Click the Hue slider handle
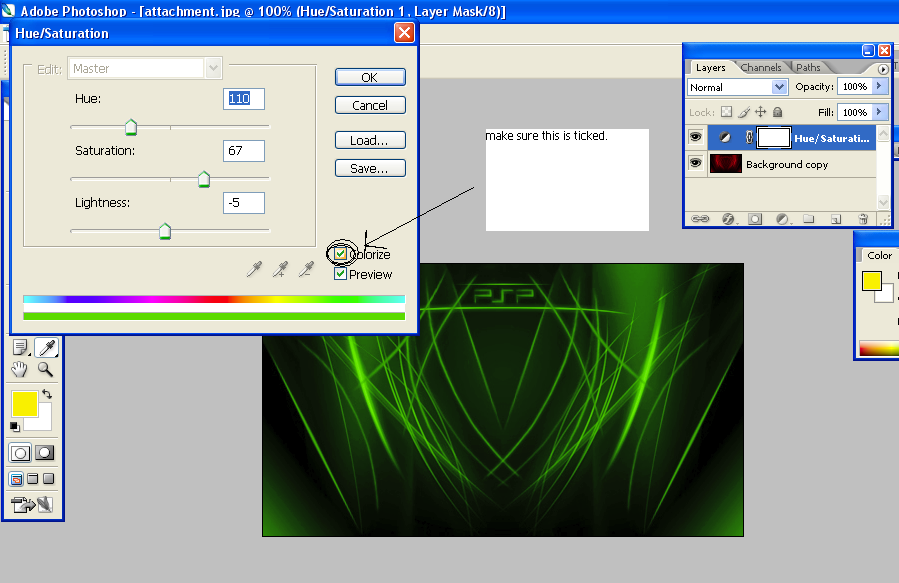 tap(131, 127)
